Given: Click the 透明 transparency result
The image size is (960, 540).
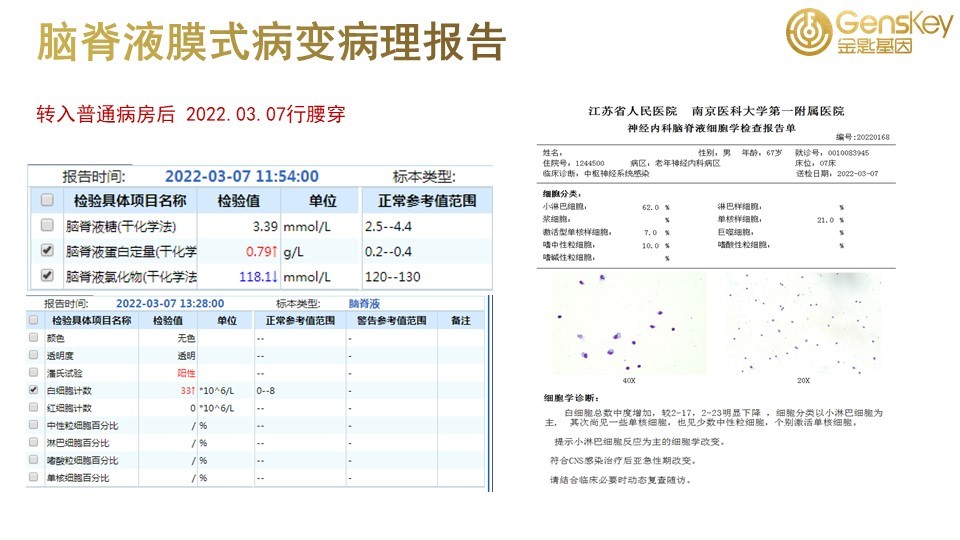Looking at the screenshot, I should 186,356.
